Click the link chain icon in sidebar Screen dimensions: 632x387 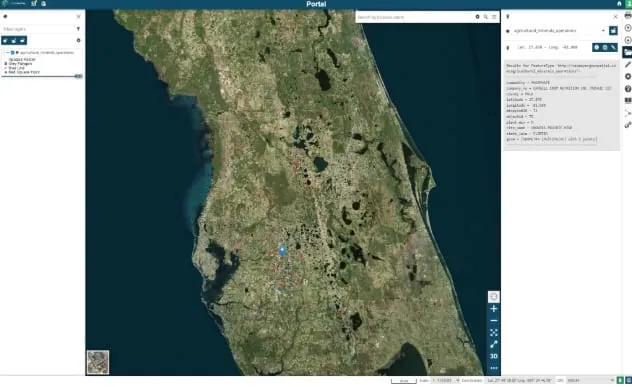pyautogui.click(x=628, y=125)
